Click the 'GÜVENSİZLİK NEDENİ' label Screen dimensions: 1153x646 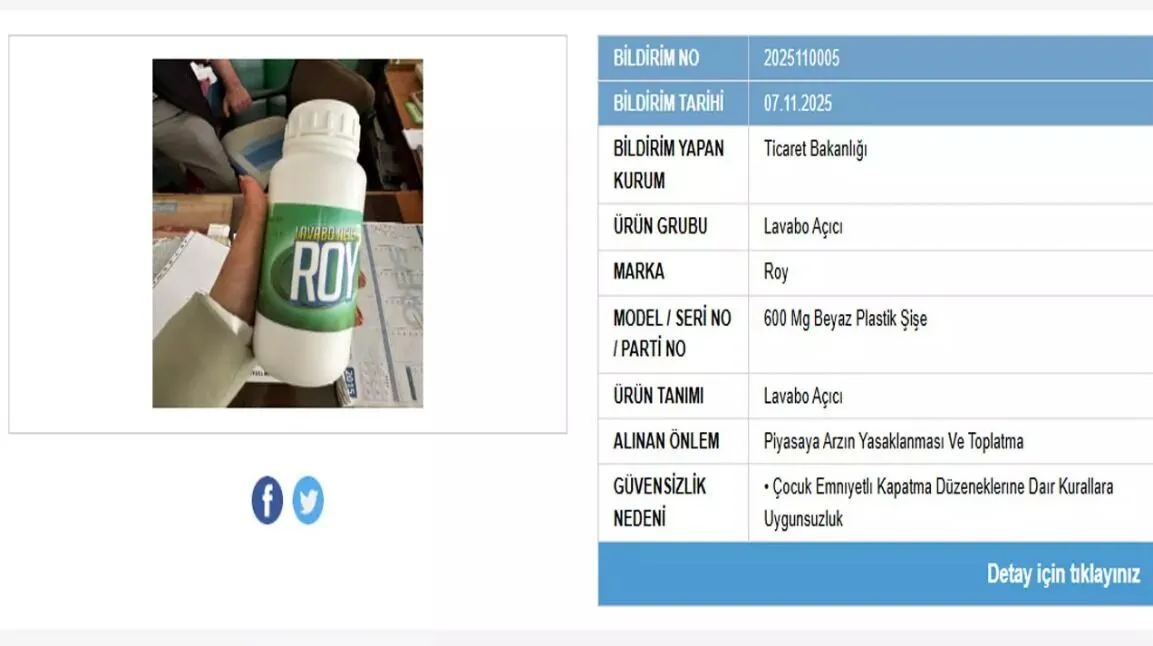click(x=659, y=503)
